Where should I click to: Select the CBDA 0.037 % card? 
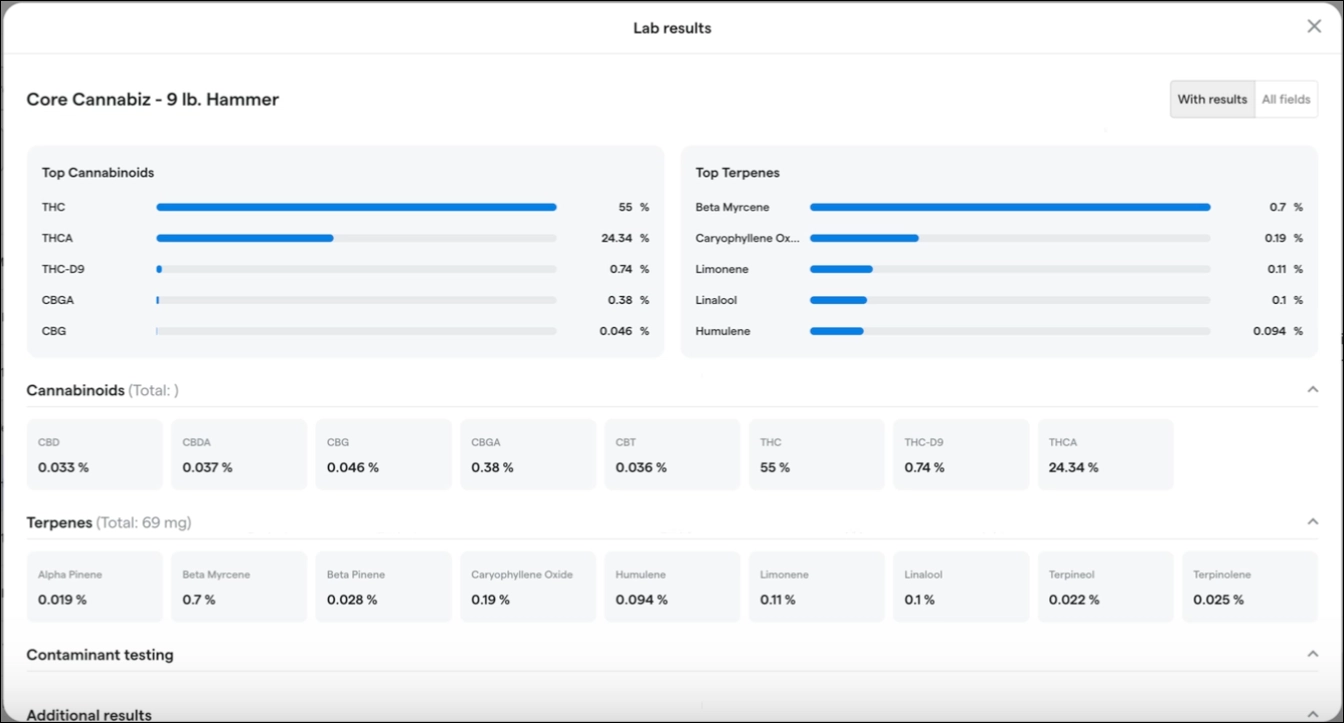[239, 455]
